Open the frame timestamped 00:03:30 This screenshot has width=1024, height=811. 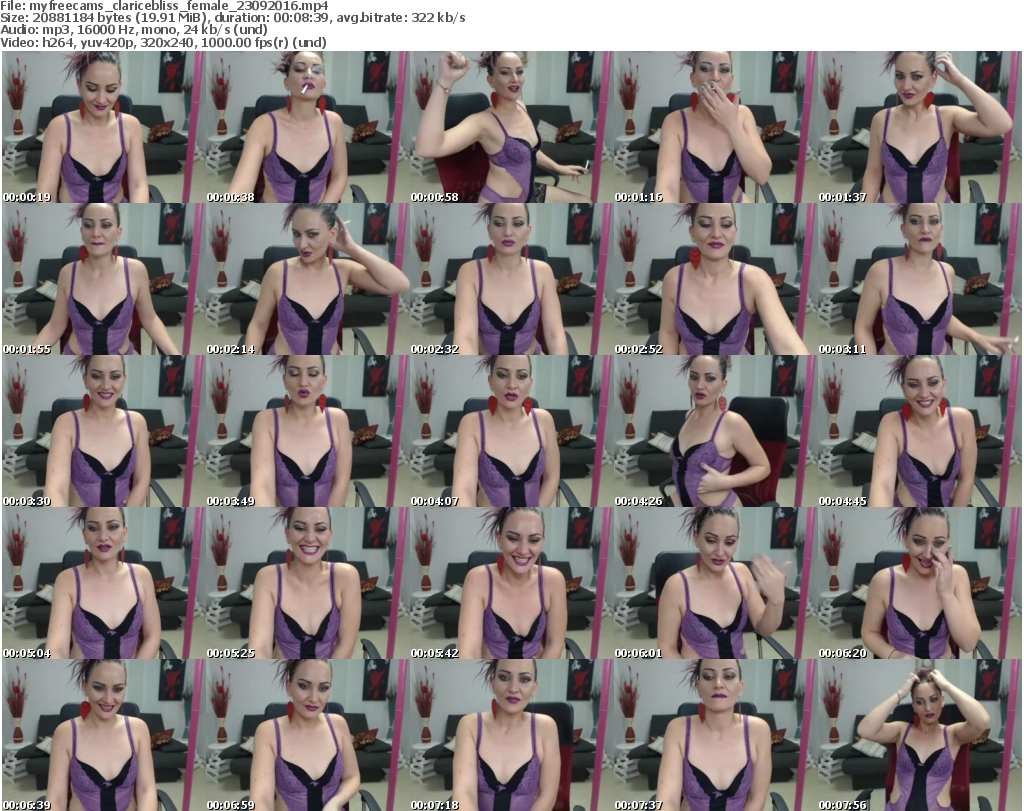pos(103,431)
